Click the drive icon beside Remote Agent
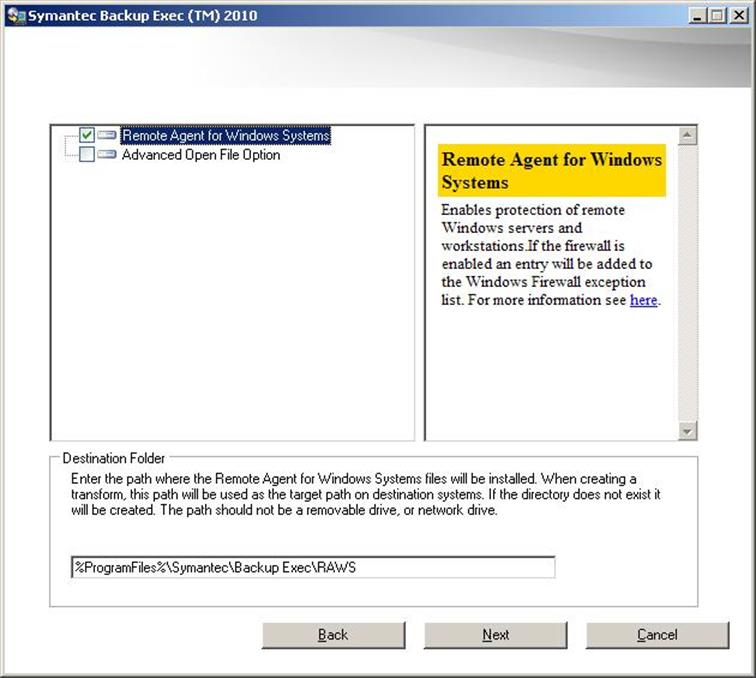 click(107, 135)
